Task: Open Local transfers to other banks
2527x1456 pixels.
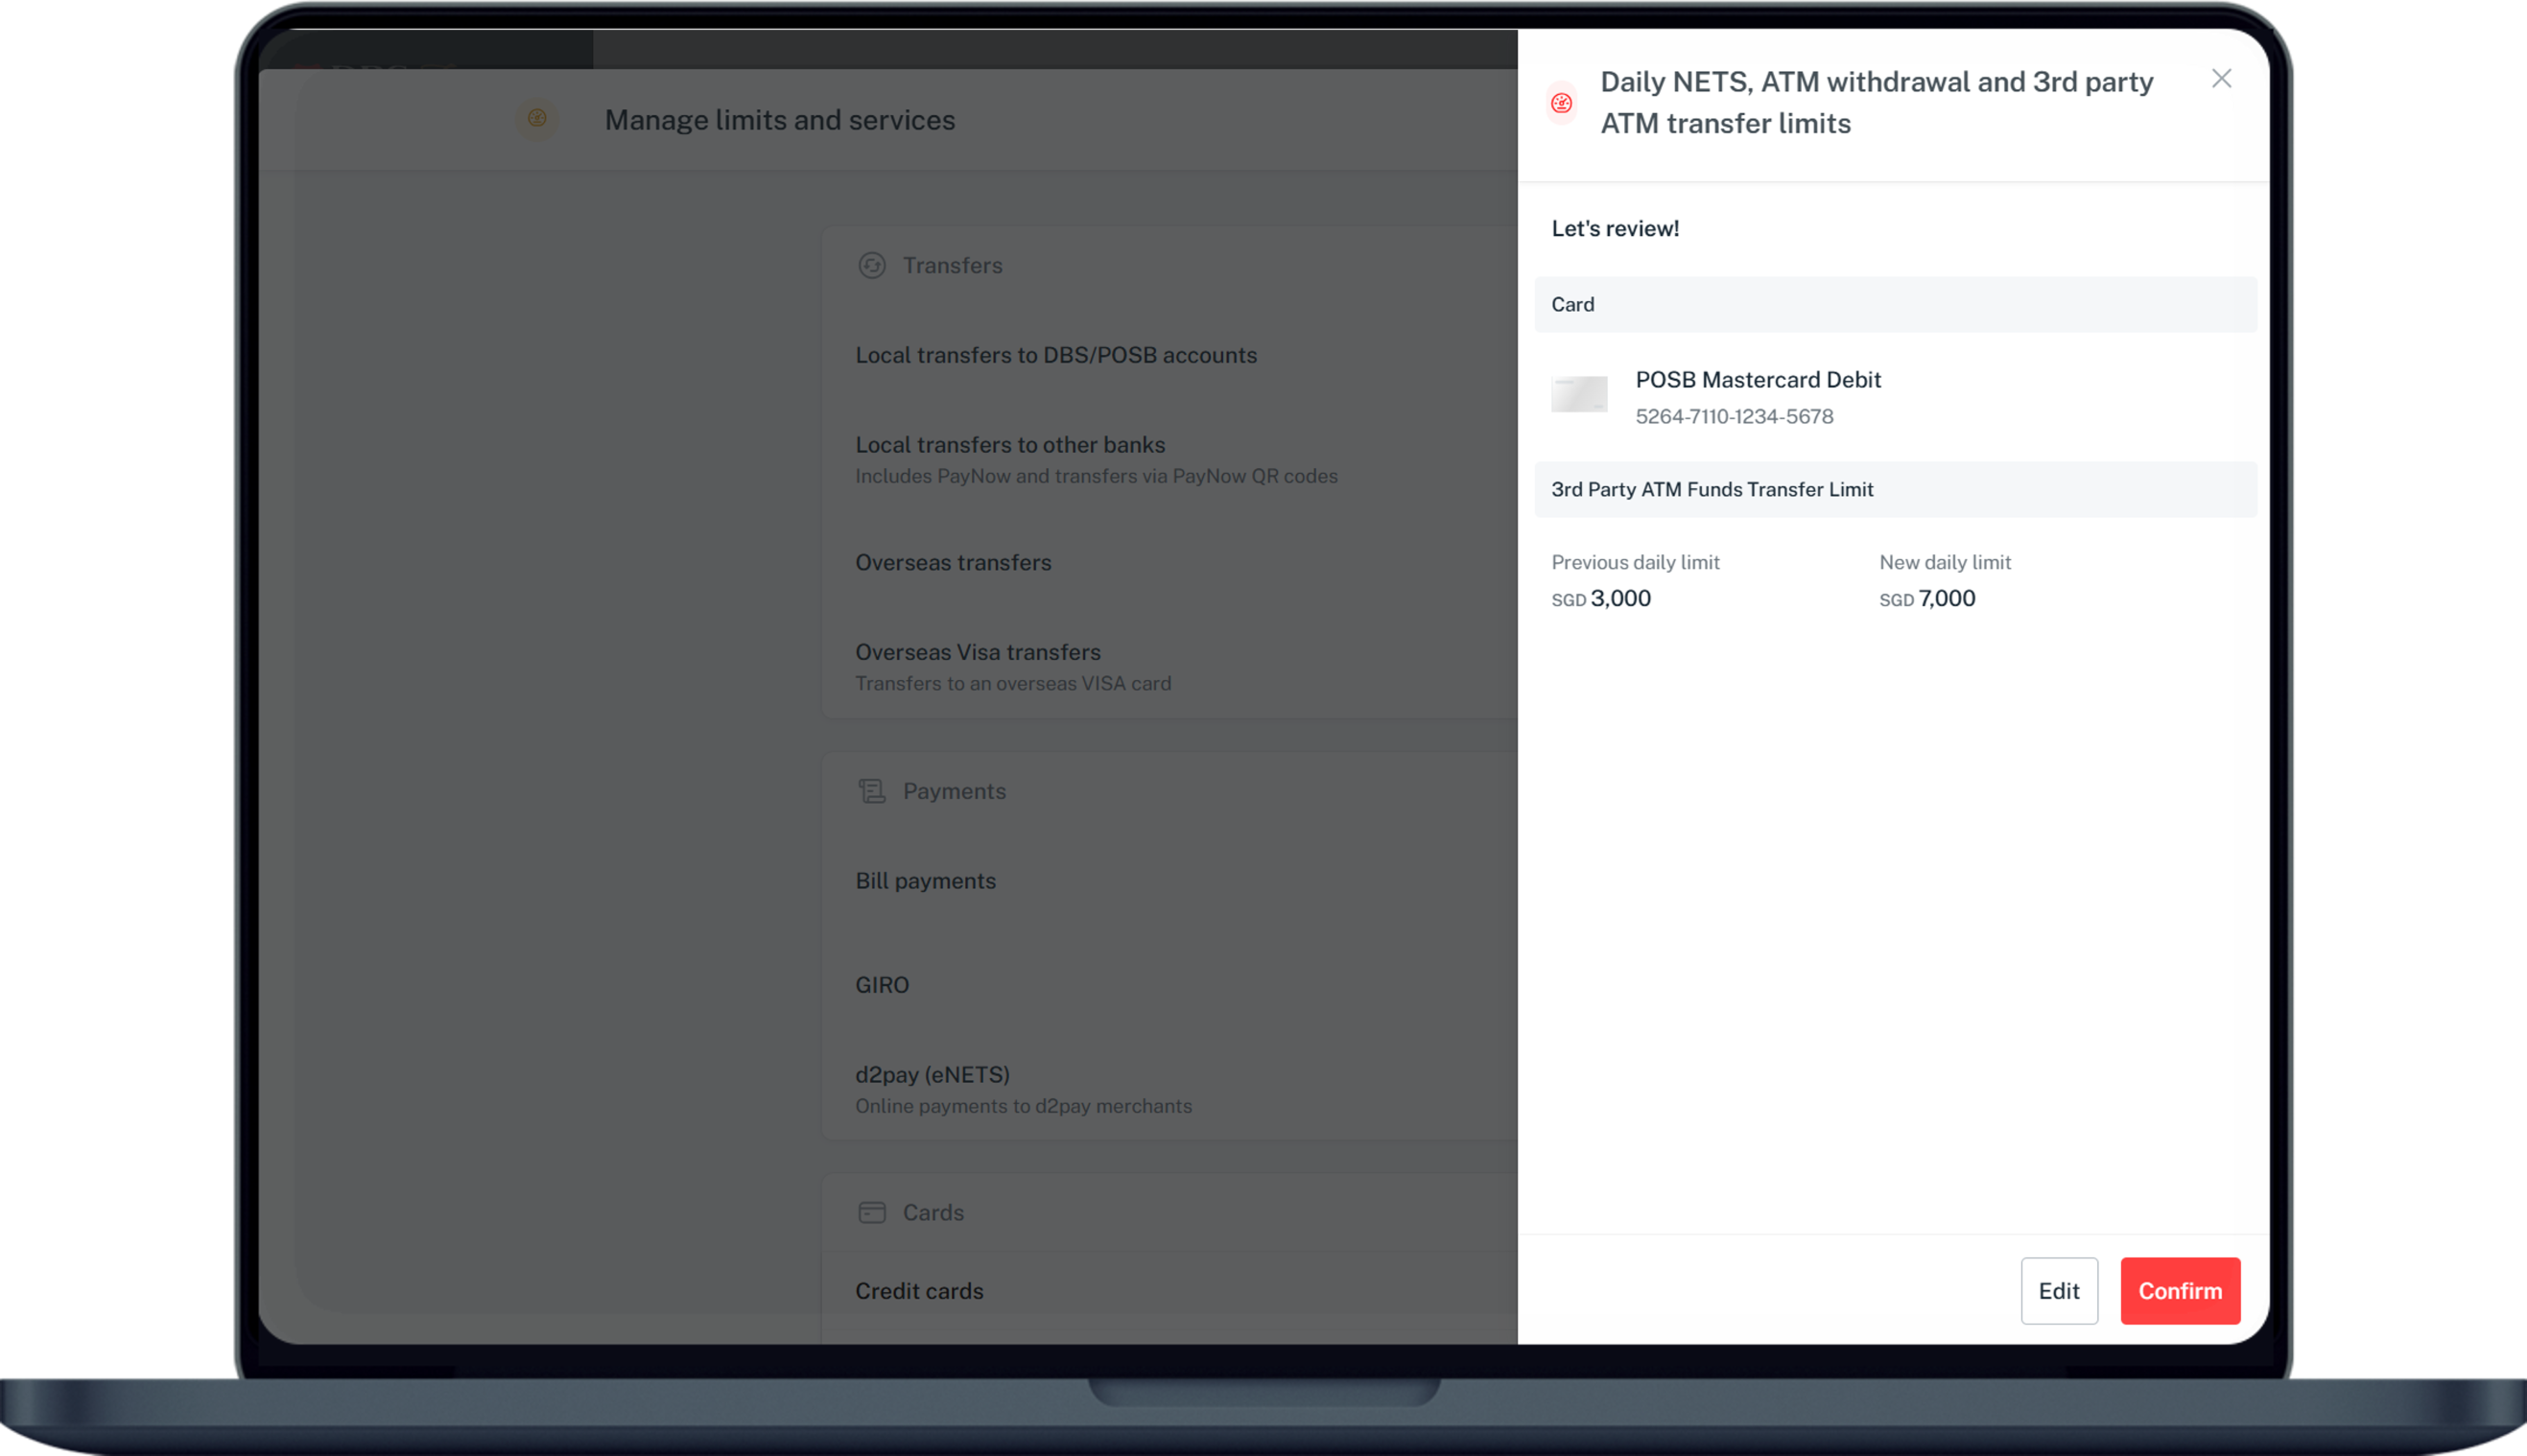Action: 1009,445
